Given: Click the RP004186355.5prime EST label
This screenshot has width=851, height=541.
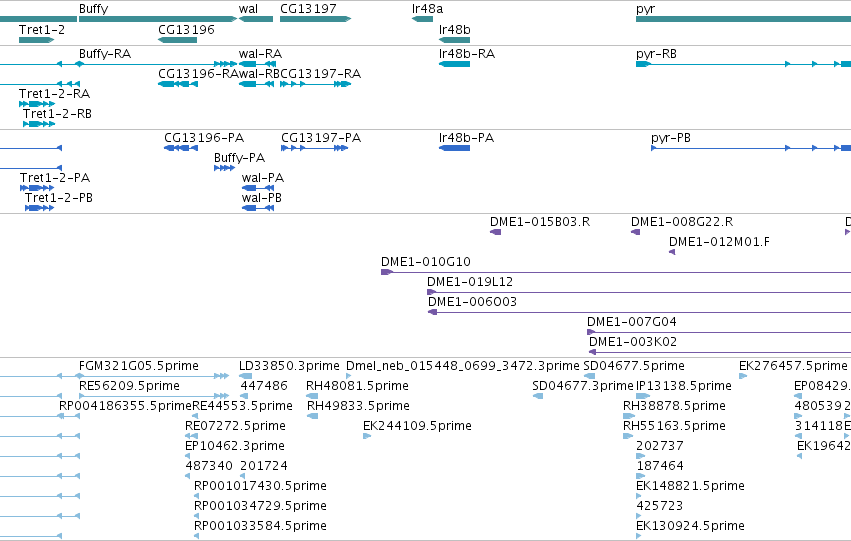Looking at the screenshot, I should pos(125,406).
